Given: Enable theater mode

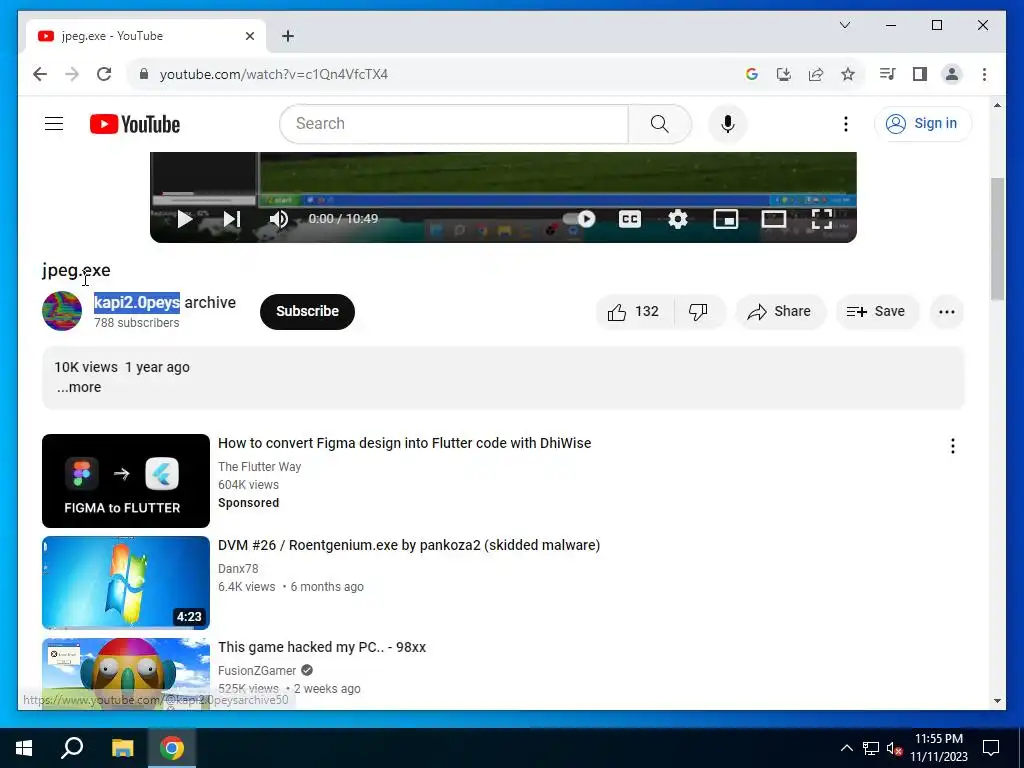Looking at the screenshot, I should tap(774, 219).
